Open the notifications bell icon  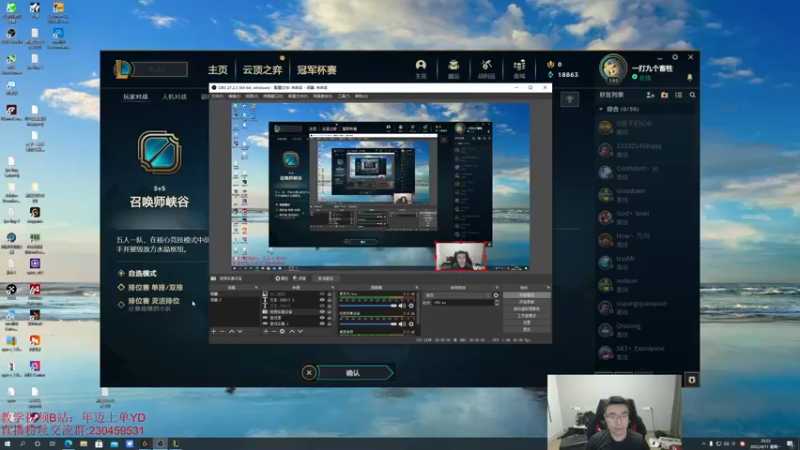click(689, 78)
